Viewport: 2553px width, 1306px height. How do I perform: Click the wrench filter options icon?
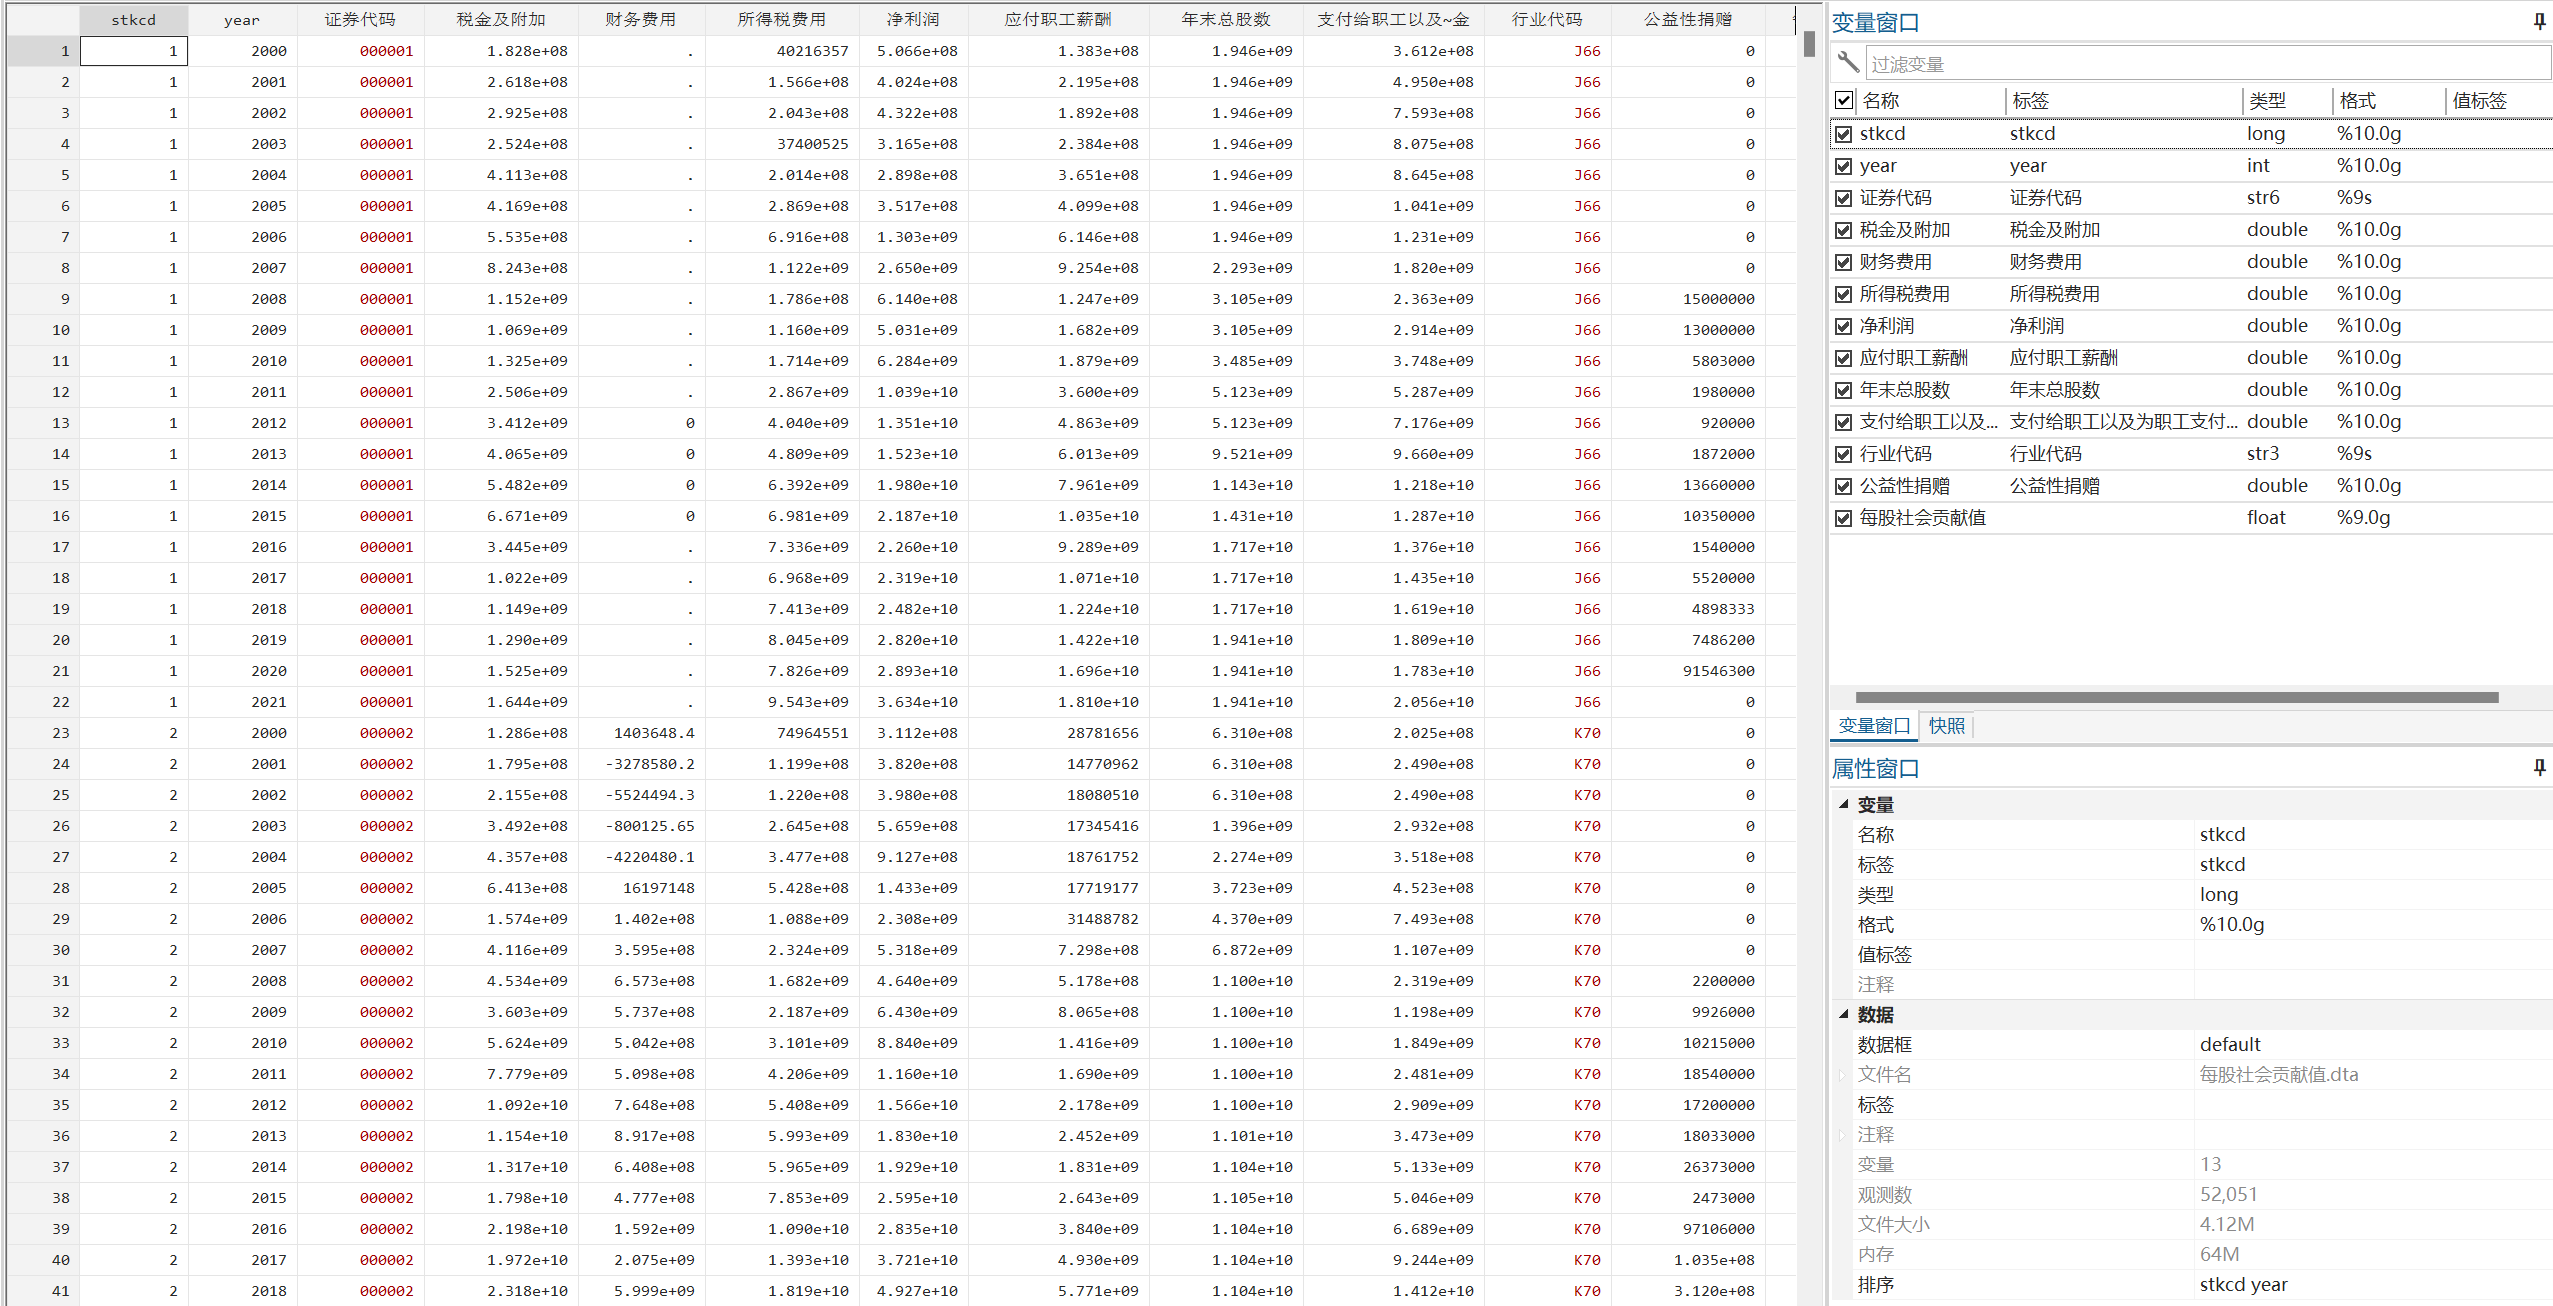tap(1847, 63)
